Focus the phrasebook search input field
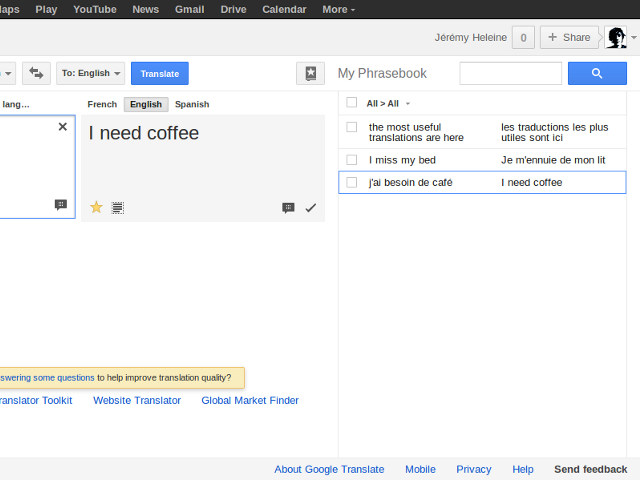The width and height of the screenshot is (640, 480). click(511, 73)
